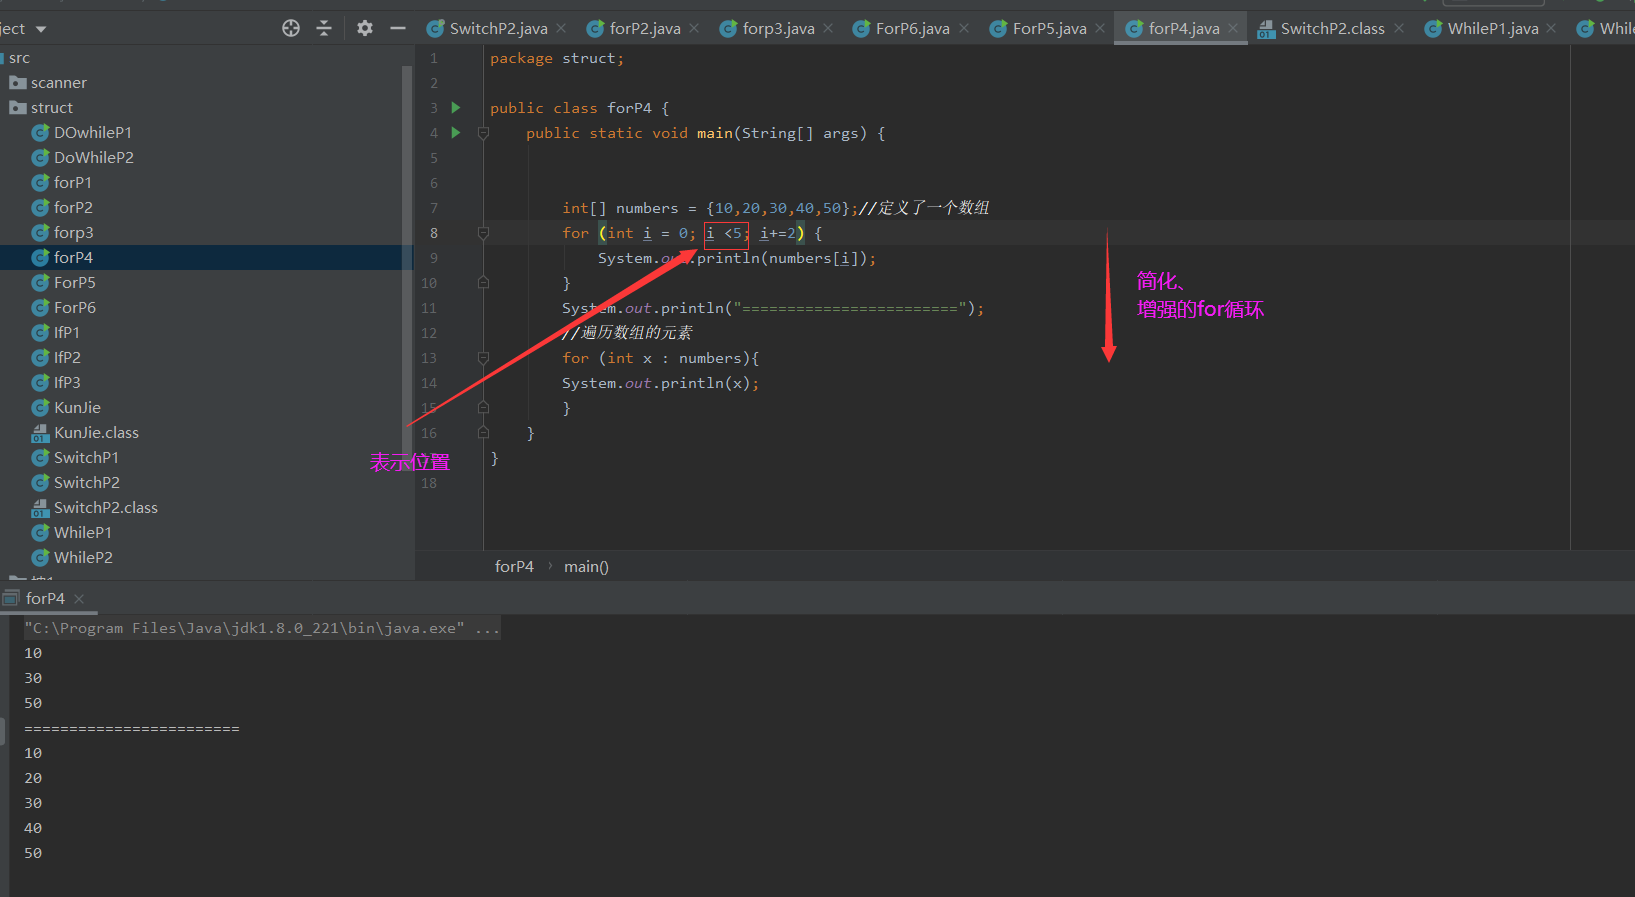1635x897 pixels.
Task: Click the locate/scroll-from-source target icon
Action: pos(291,28)
